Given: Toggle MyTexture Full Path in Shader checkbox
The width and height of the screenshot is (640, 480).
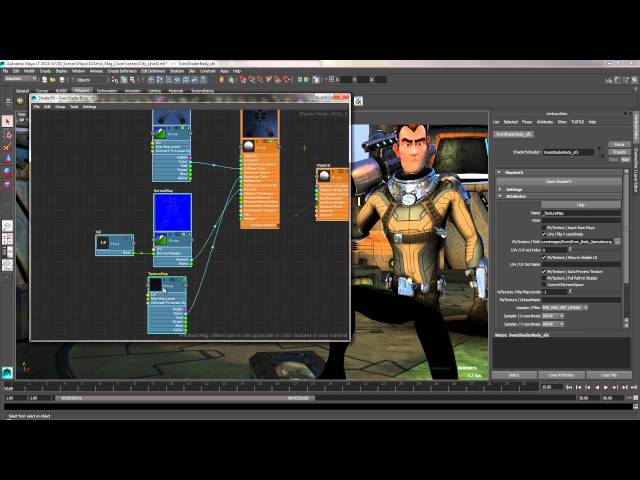Looking at the screenshot, I should coord(544,278).
